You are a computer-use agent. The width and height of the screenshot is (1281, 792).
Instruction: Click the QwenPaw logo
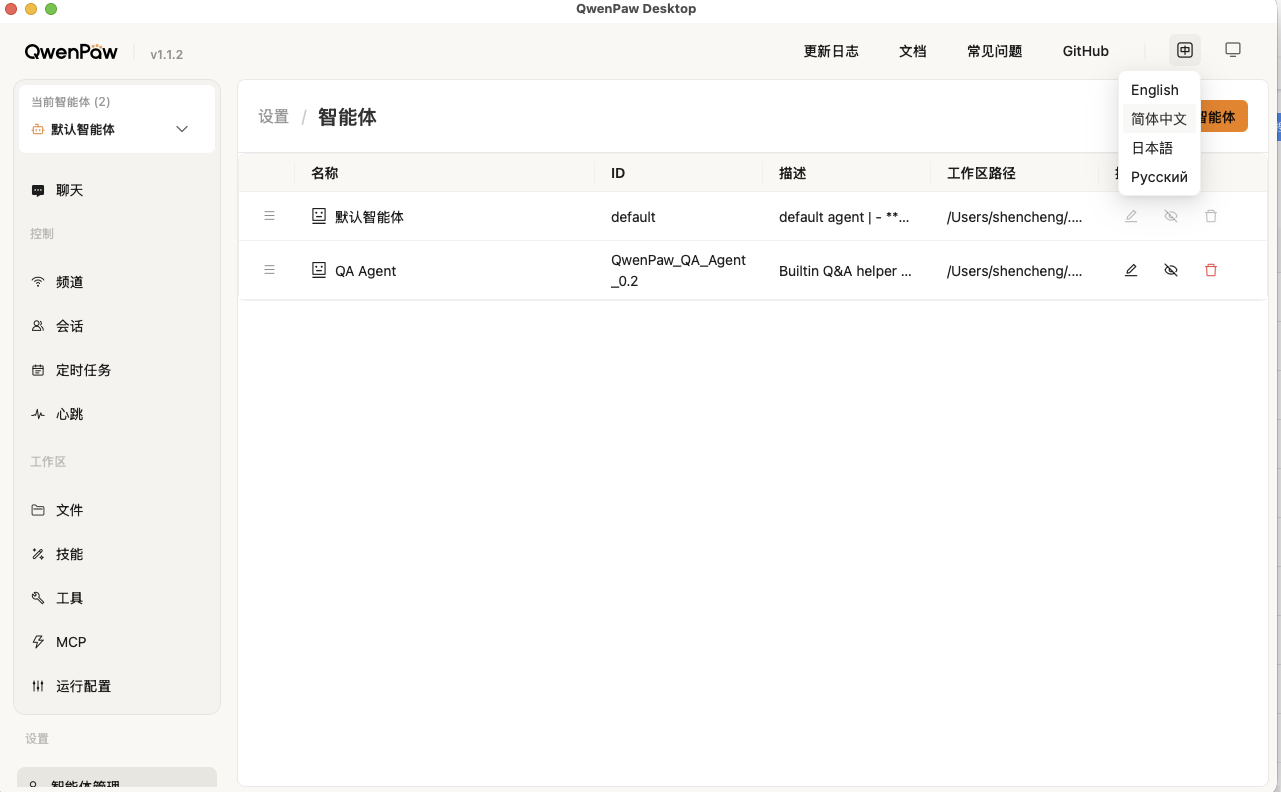pos(72,52)
